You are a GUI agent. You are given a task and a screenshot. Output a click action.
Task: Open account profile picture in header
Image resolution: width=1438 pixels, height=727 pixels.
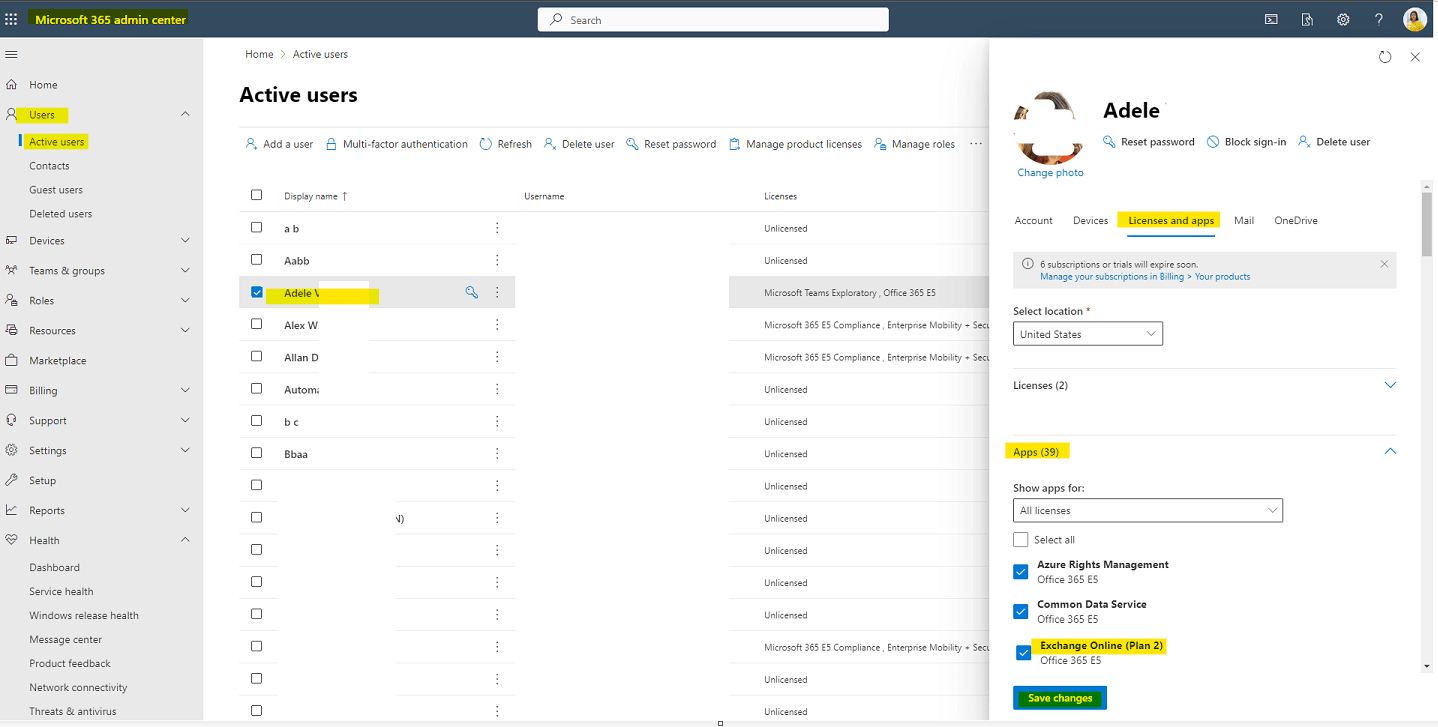pyautogui.click(x=1414, y=19)
